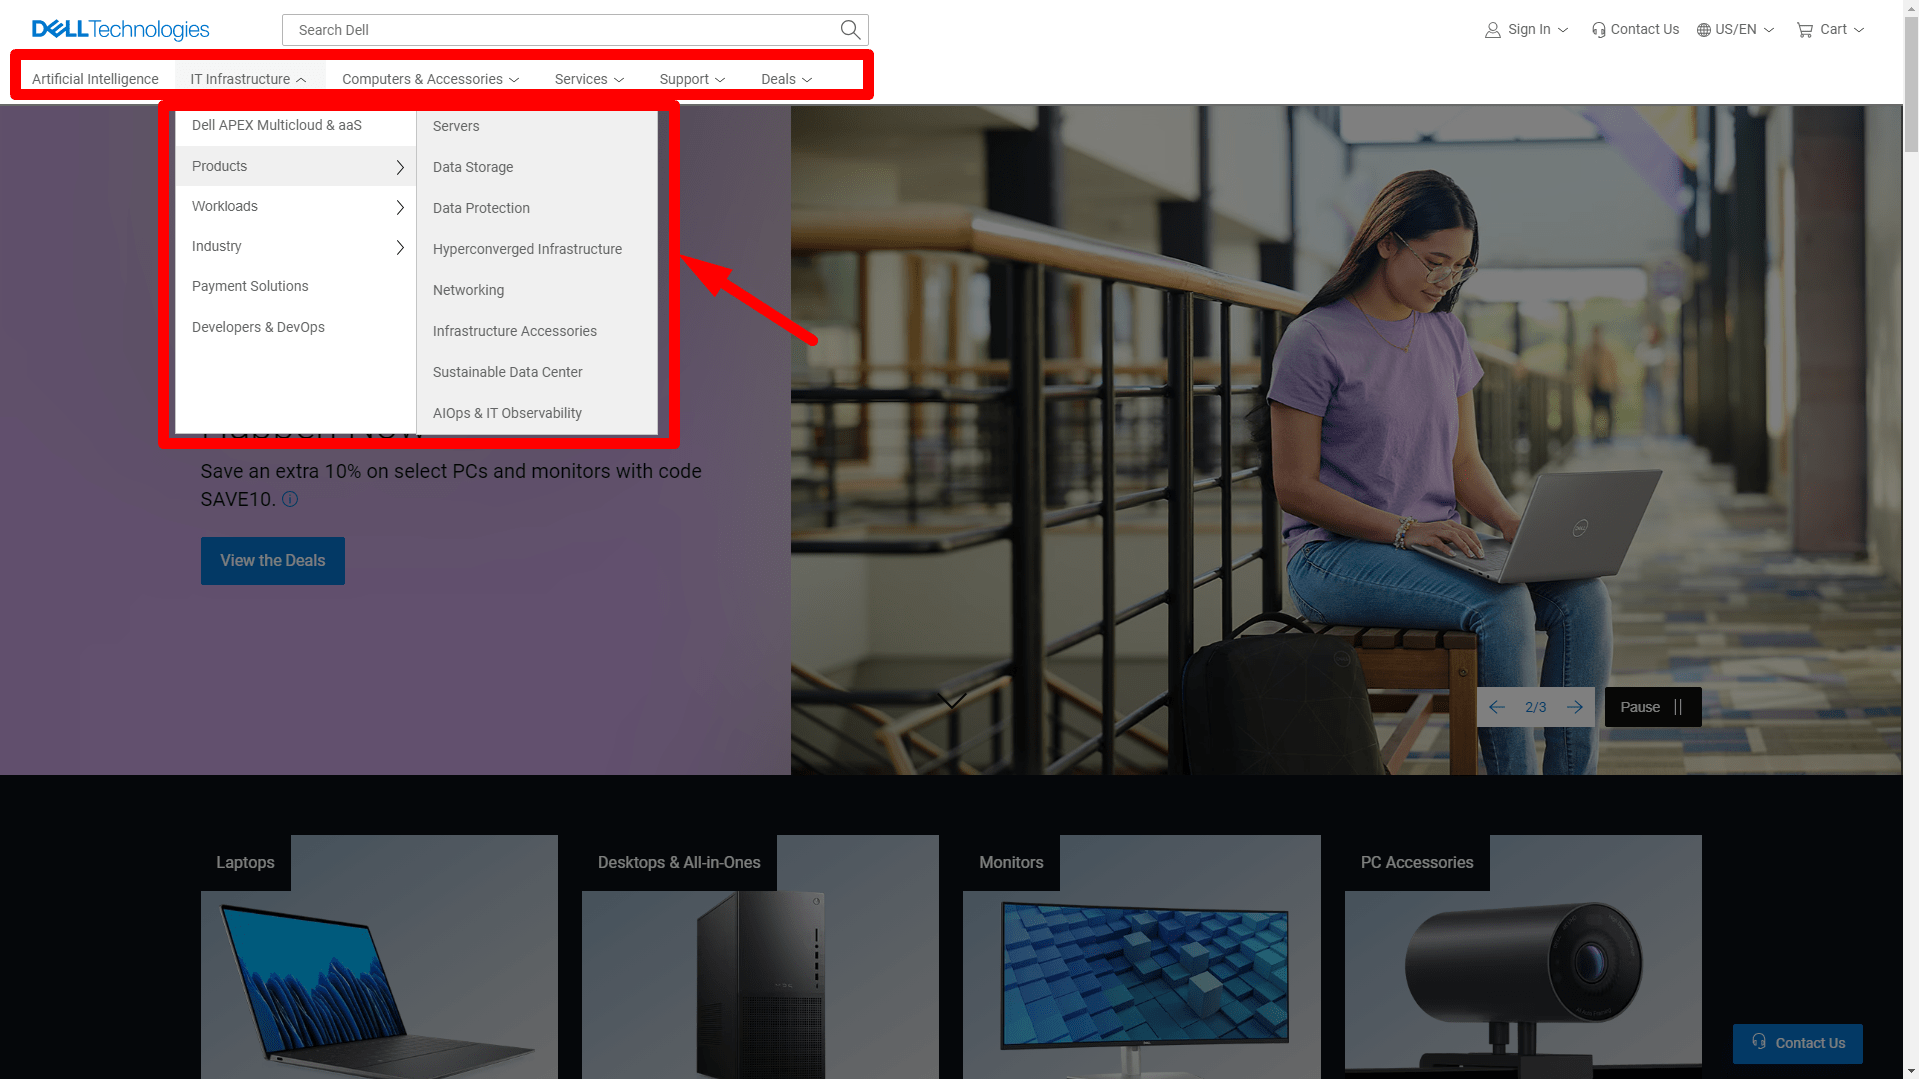Click the Sign In user icon

coord(1492,30)
